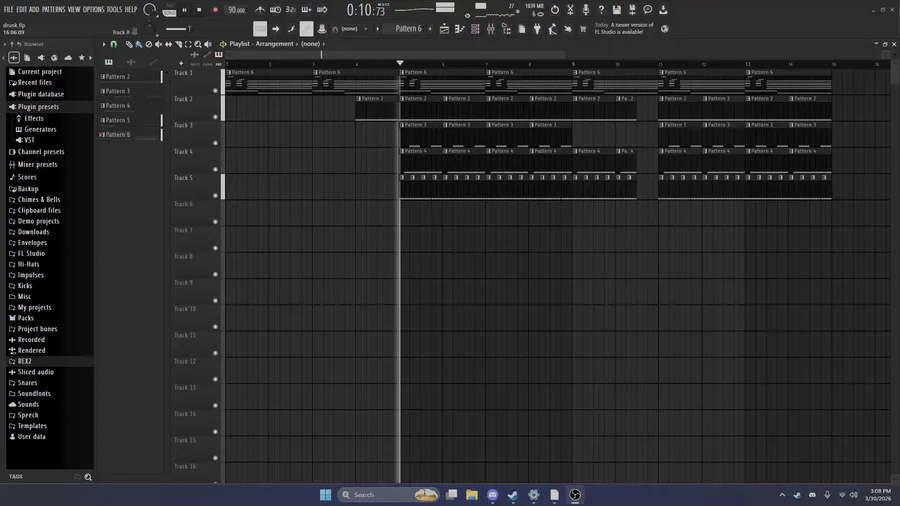Open the Playlist options menu arrow
This screenshot has width=900, height=506.
point(104,44)
